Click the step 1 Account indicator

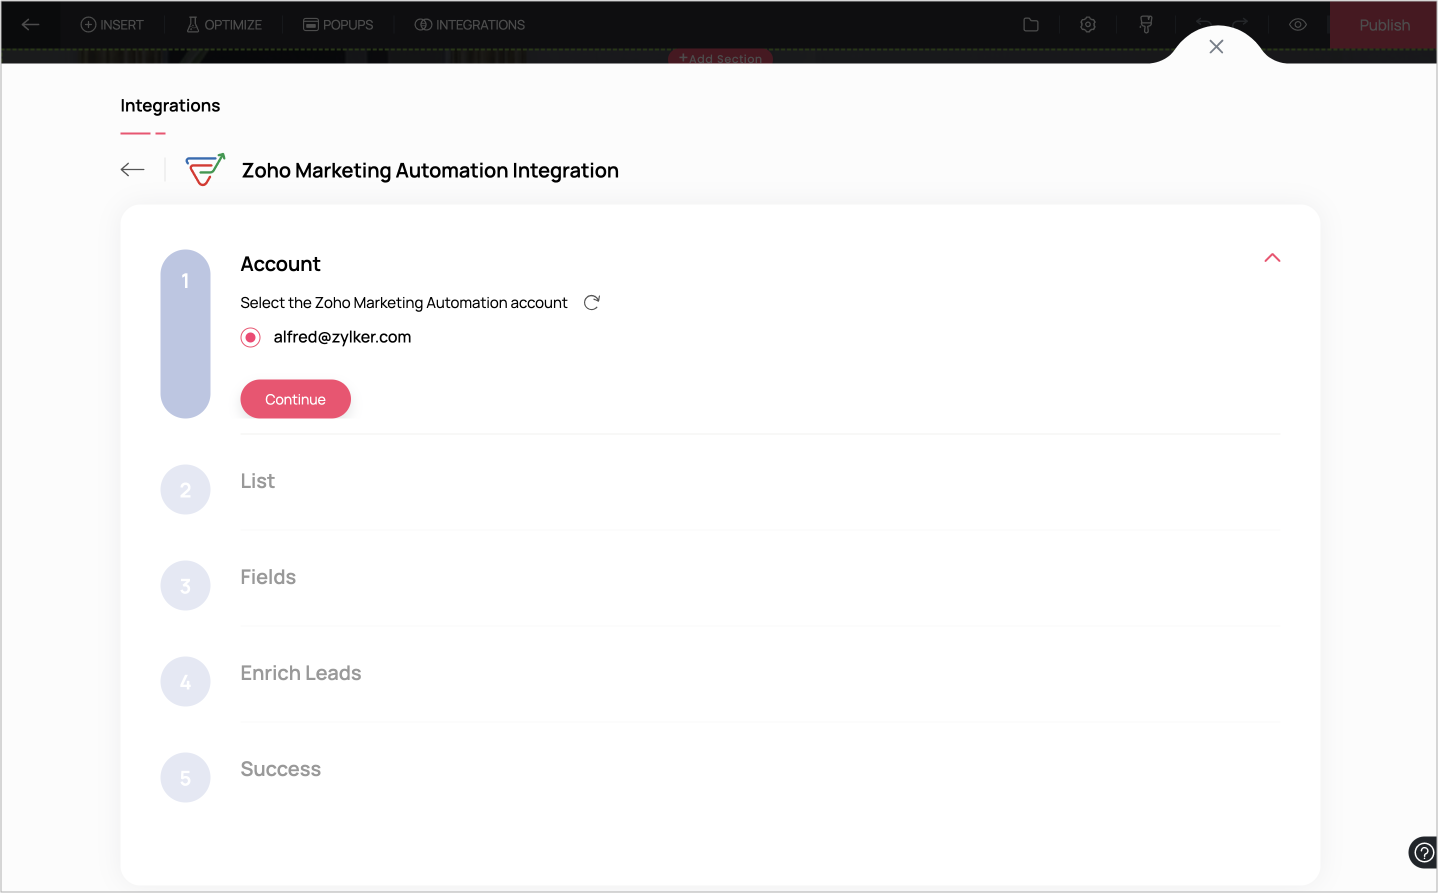pos(185,334)
